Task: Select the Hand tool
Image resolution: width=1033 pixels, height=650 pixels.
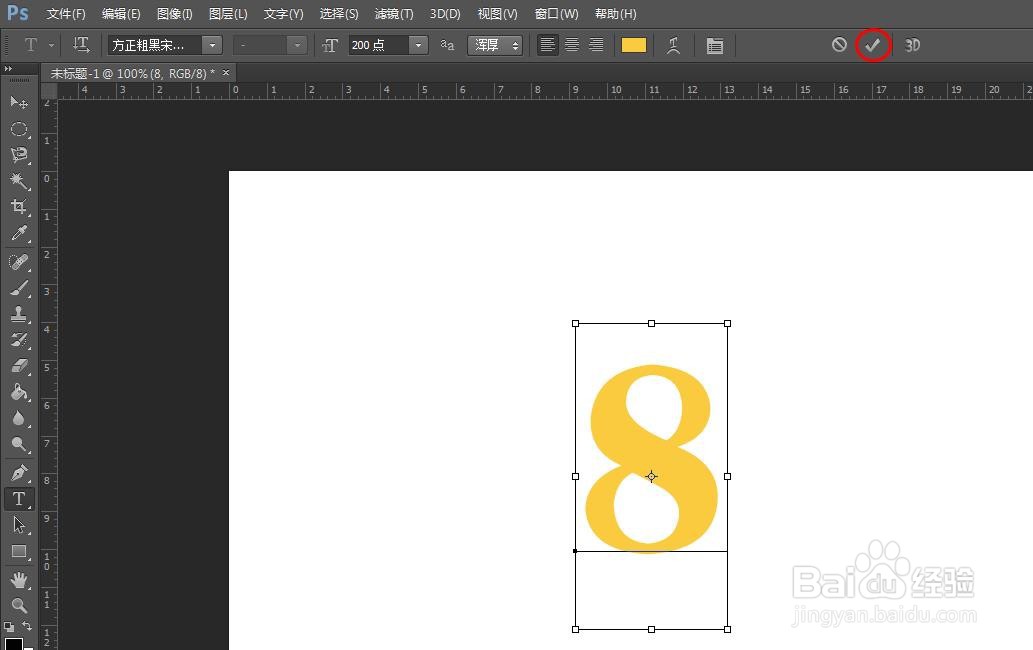Action: 18,580
